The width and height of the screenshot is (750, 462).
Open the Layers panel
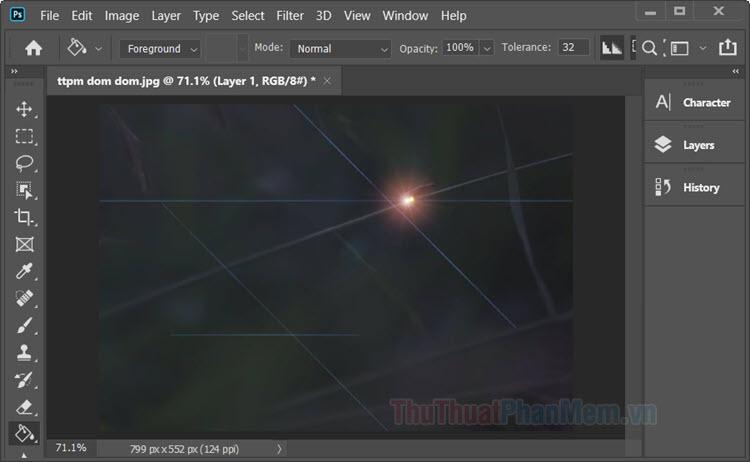(697, 145)
